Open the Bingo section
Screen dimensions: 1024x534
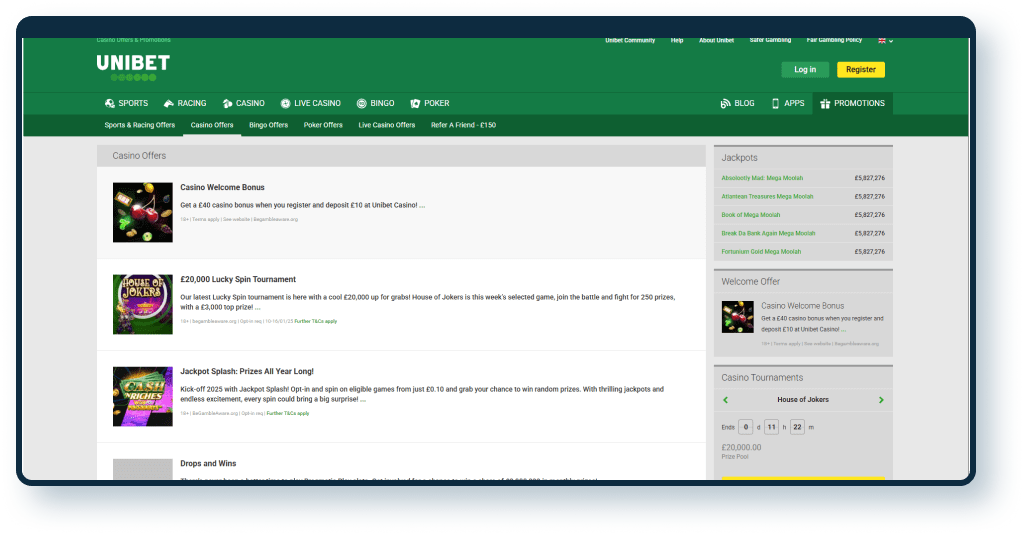[376, 103]
